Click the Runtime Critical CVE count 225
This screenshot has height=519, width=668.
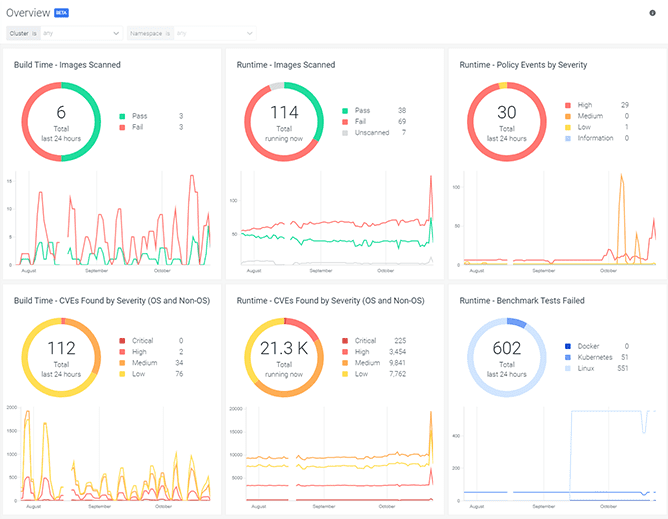pyautogui.click(x=400, y=340)
